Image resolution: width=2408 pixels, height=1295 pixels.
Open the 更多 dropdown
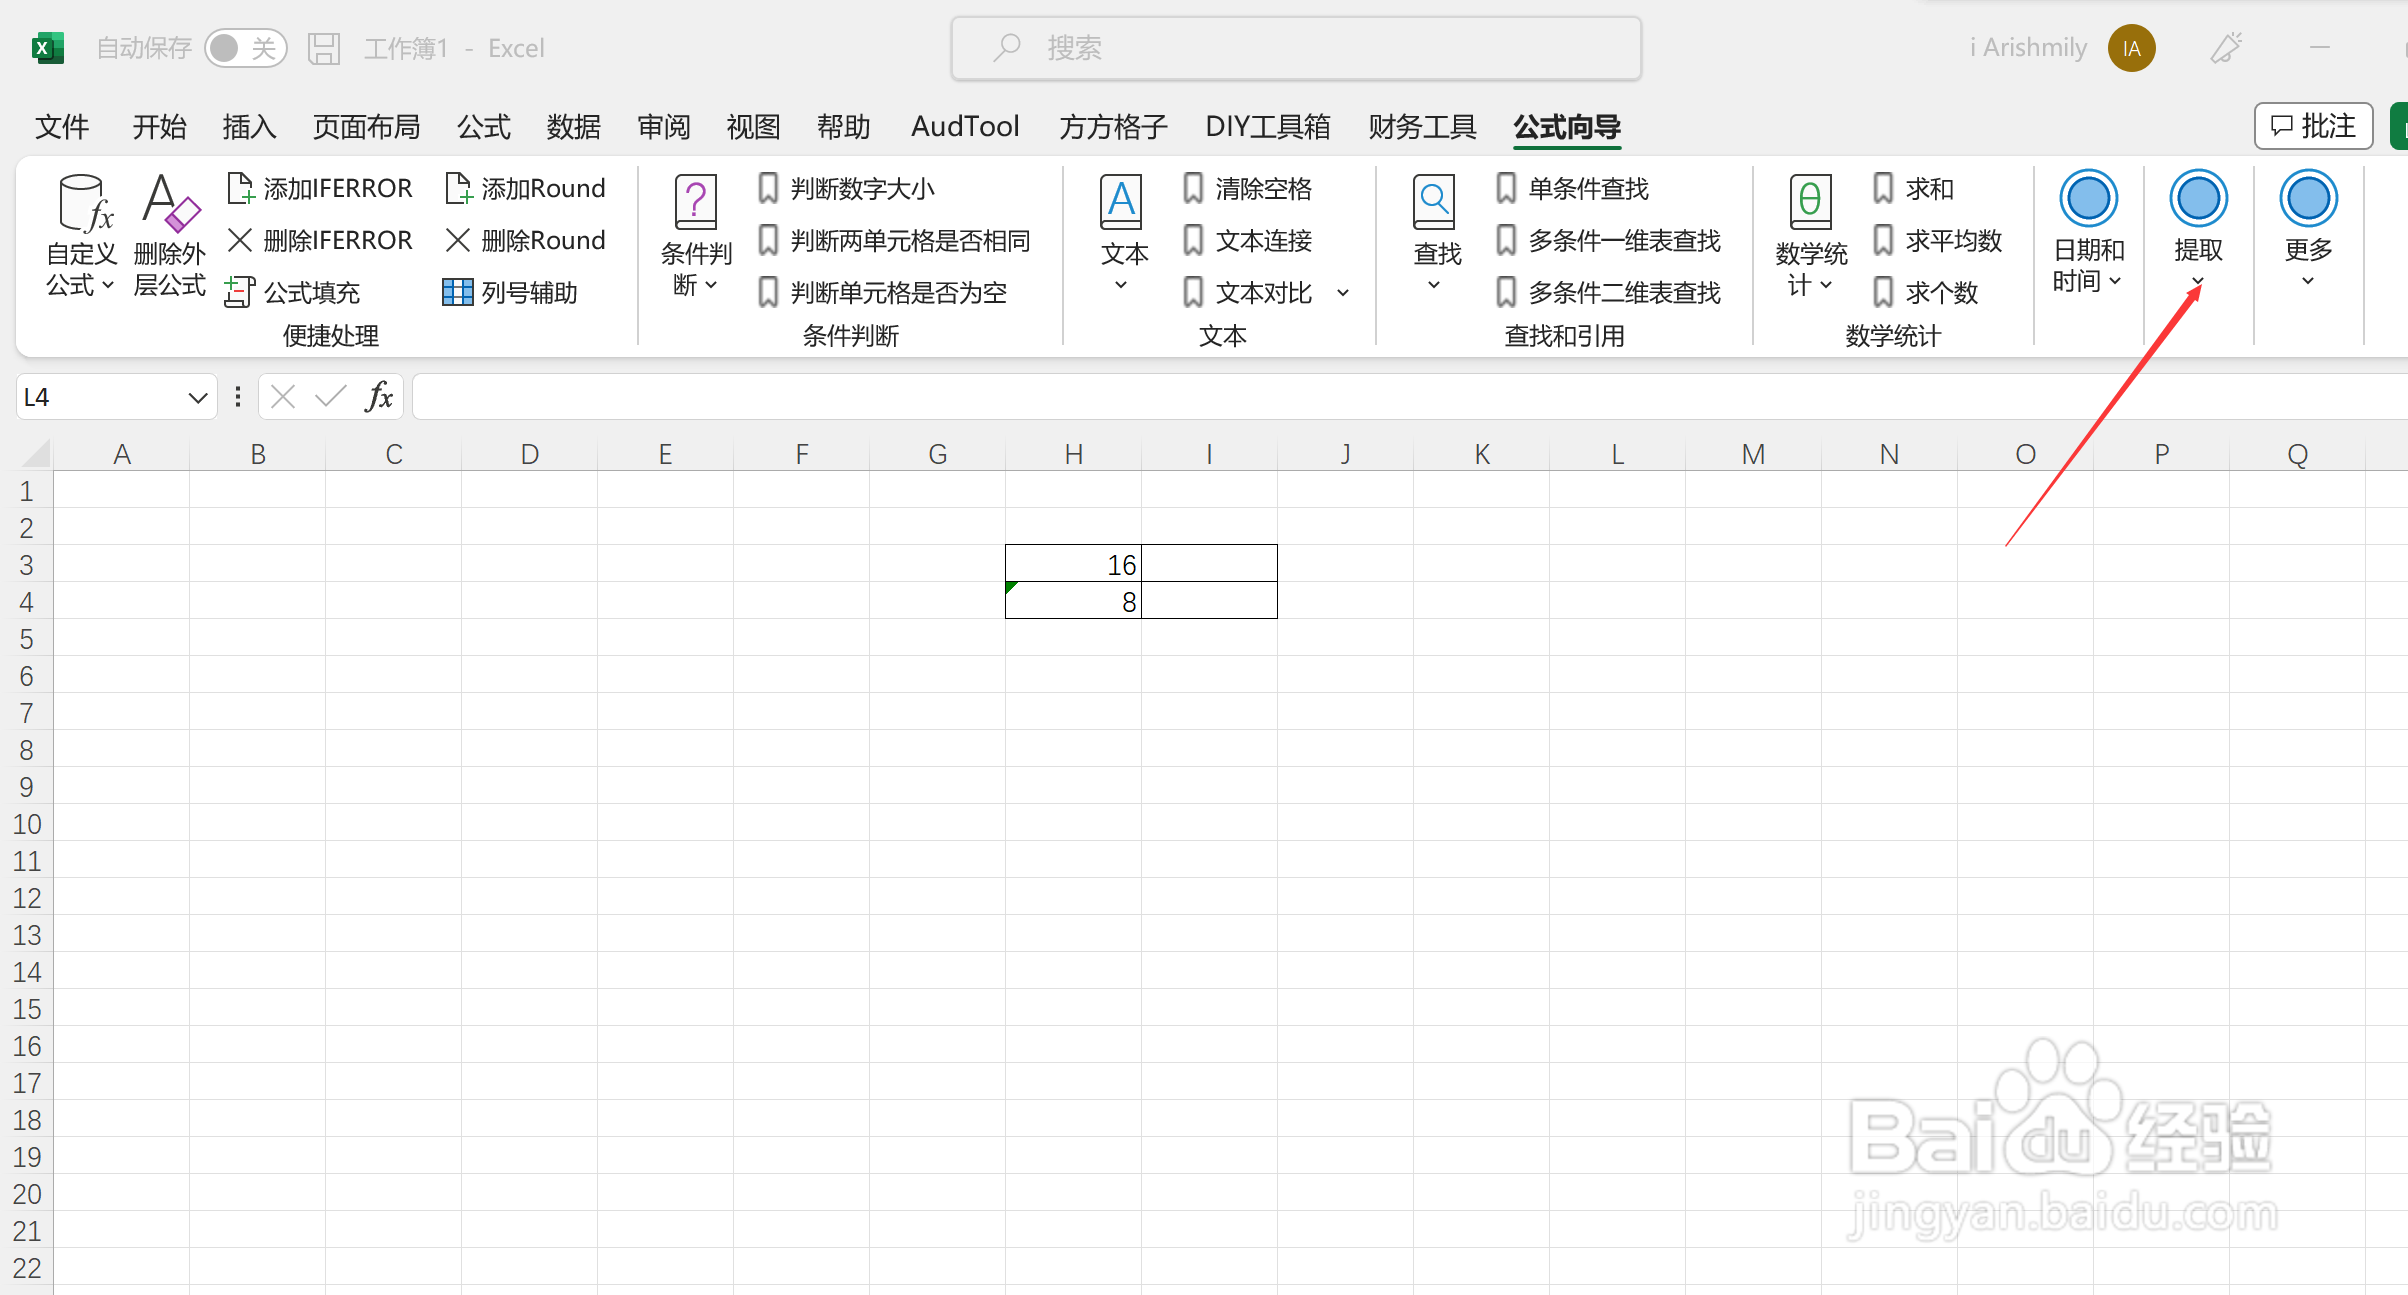tap(2308, 230)
